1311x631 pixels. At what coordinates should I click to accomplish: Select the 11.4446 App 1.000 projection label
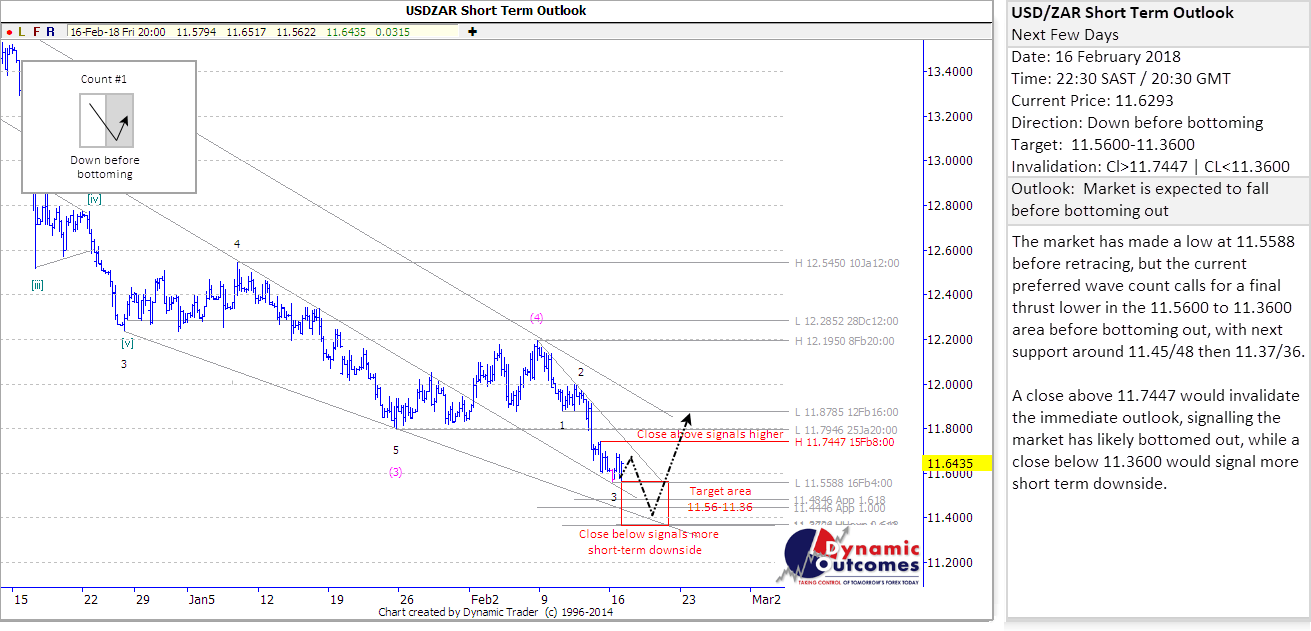[x=839, y=508]
